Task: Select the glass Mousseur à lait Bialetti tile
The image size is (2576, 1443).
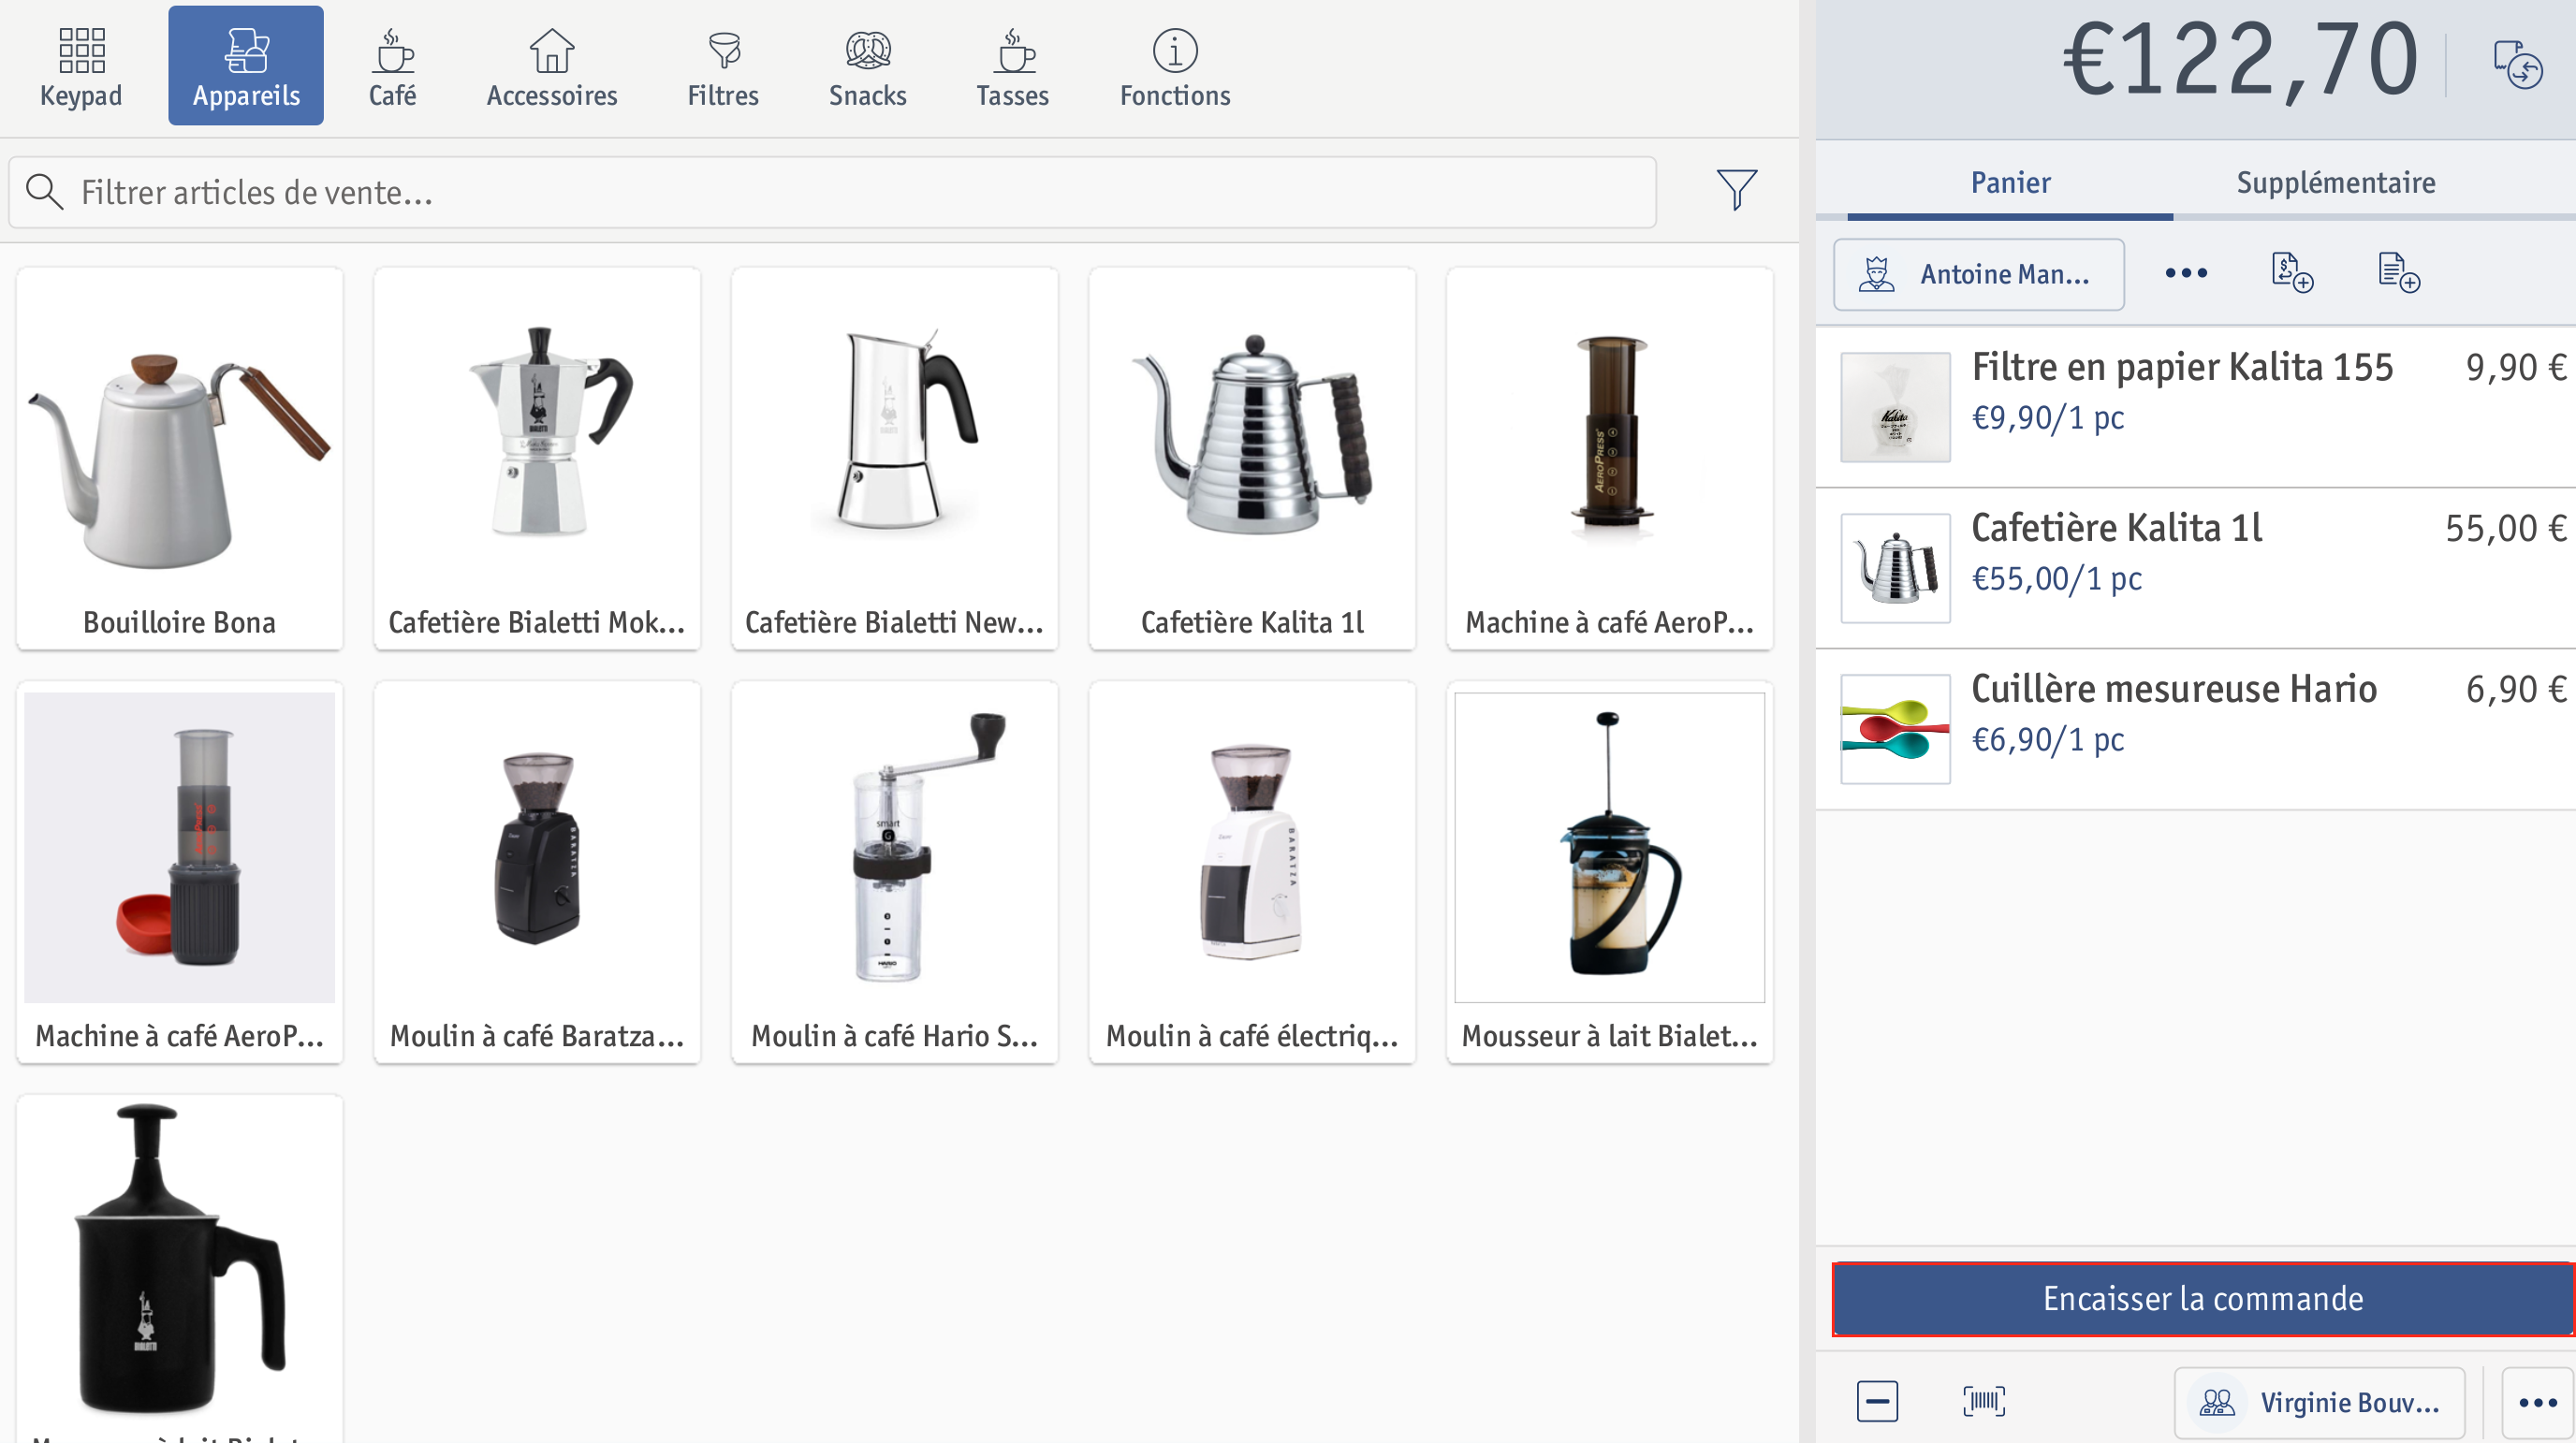Action: (1609, 872)
